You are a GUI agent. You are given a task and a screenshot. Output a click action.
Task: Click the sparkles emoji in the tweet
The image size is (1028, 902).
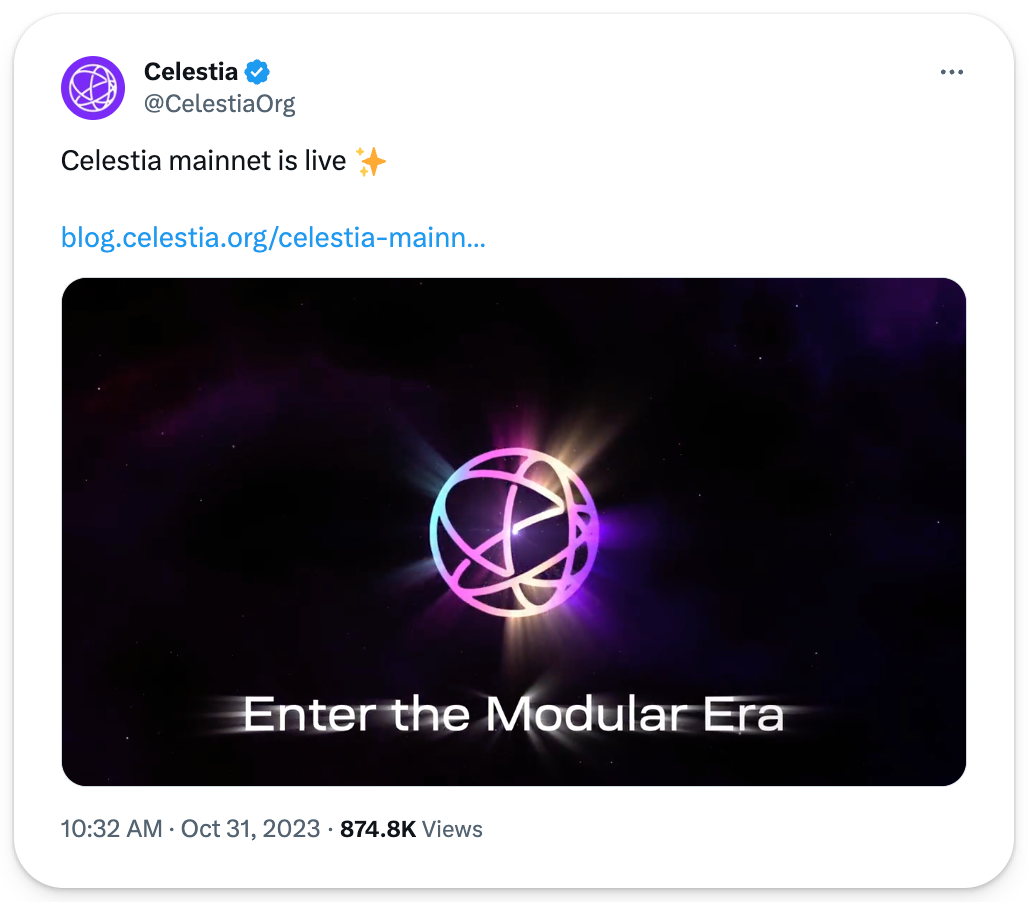pos(371,161)
